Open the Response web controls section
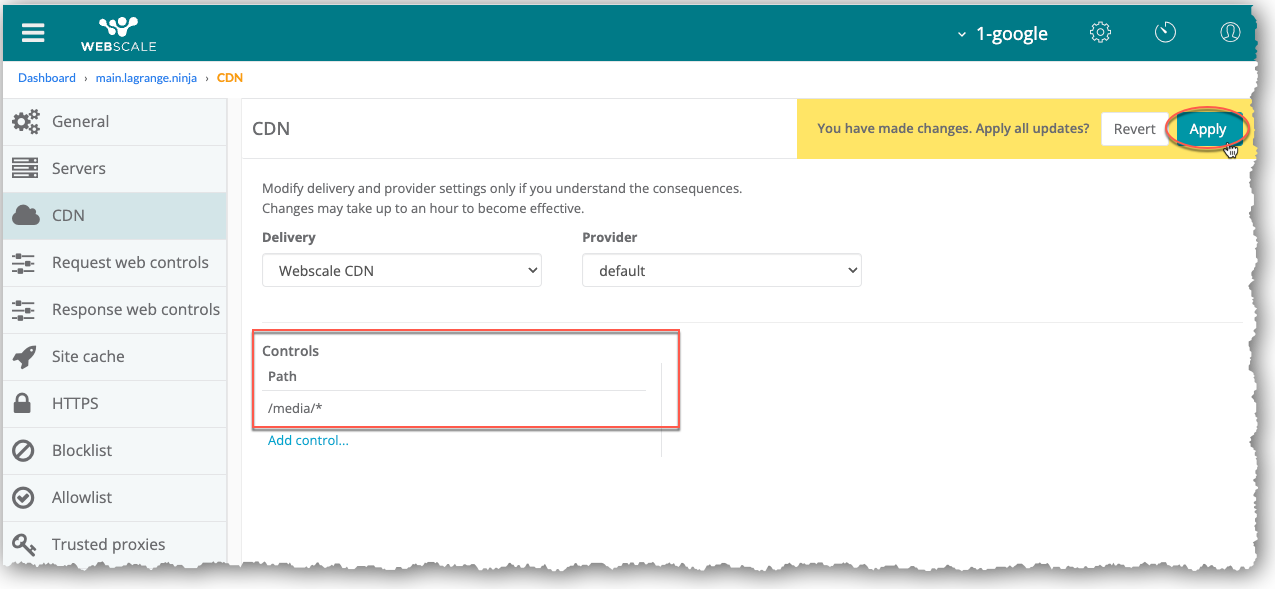Image resolution: width=1275 pixels, height=589 pixels. coord(135,310)
